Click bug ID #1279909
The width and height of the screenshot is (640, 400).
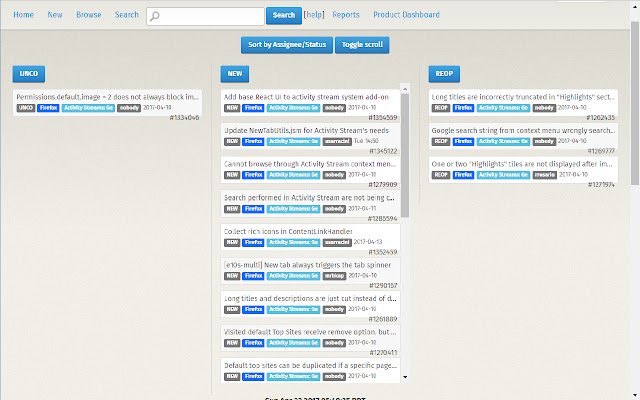coord(382,184)
